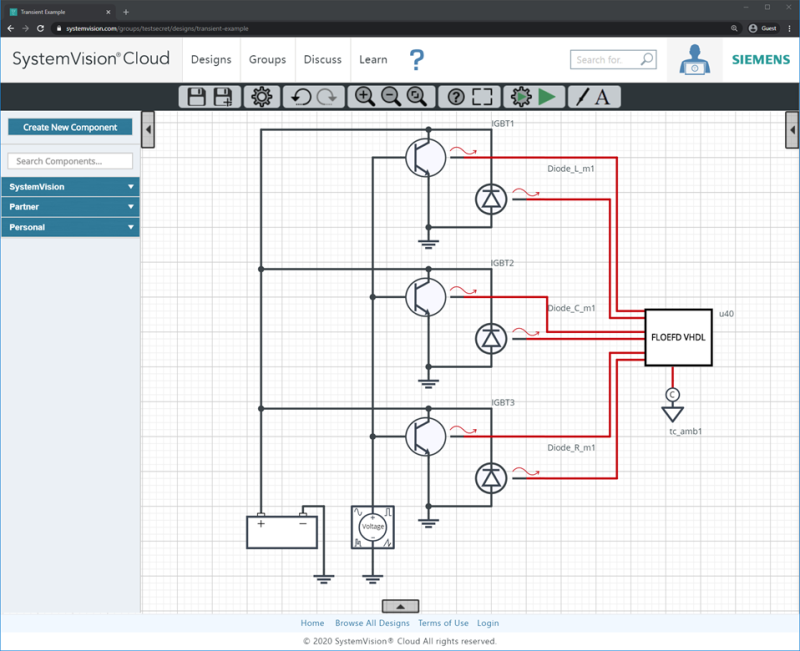This screenshot has width=800, height=651.
Task: Redo the last undone change
Action: tap(327, 97)
